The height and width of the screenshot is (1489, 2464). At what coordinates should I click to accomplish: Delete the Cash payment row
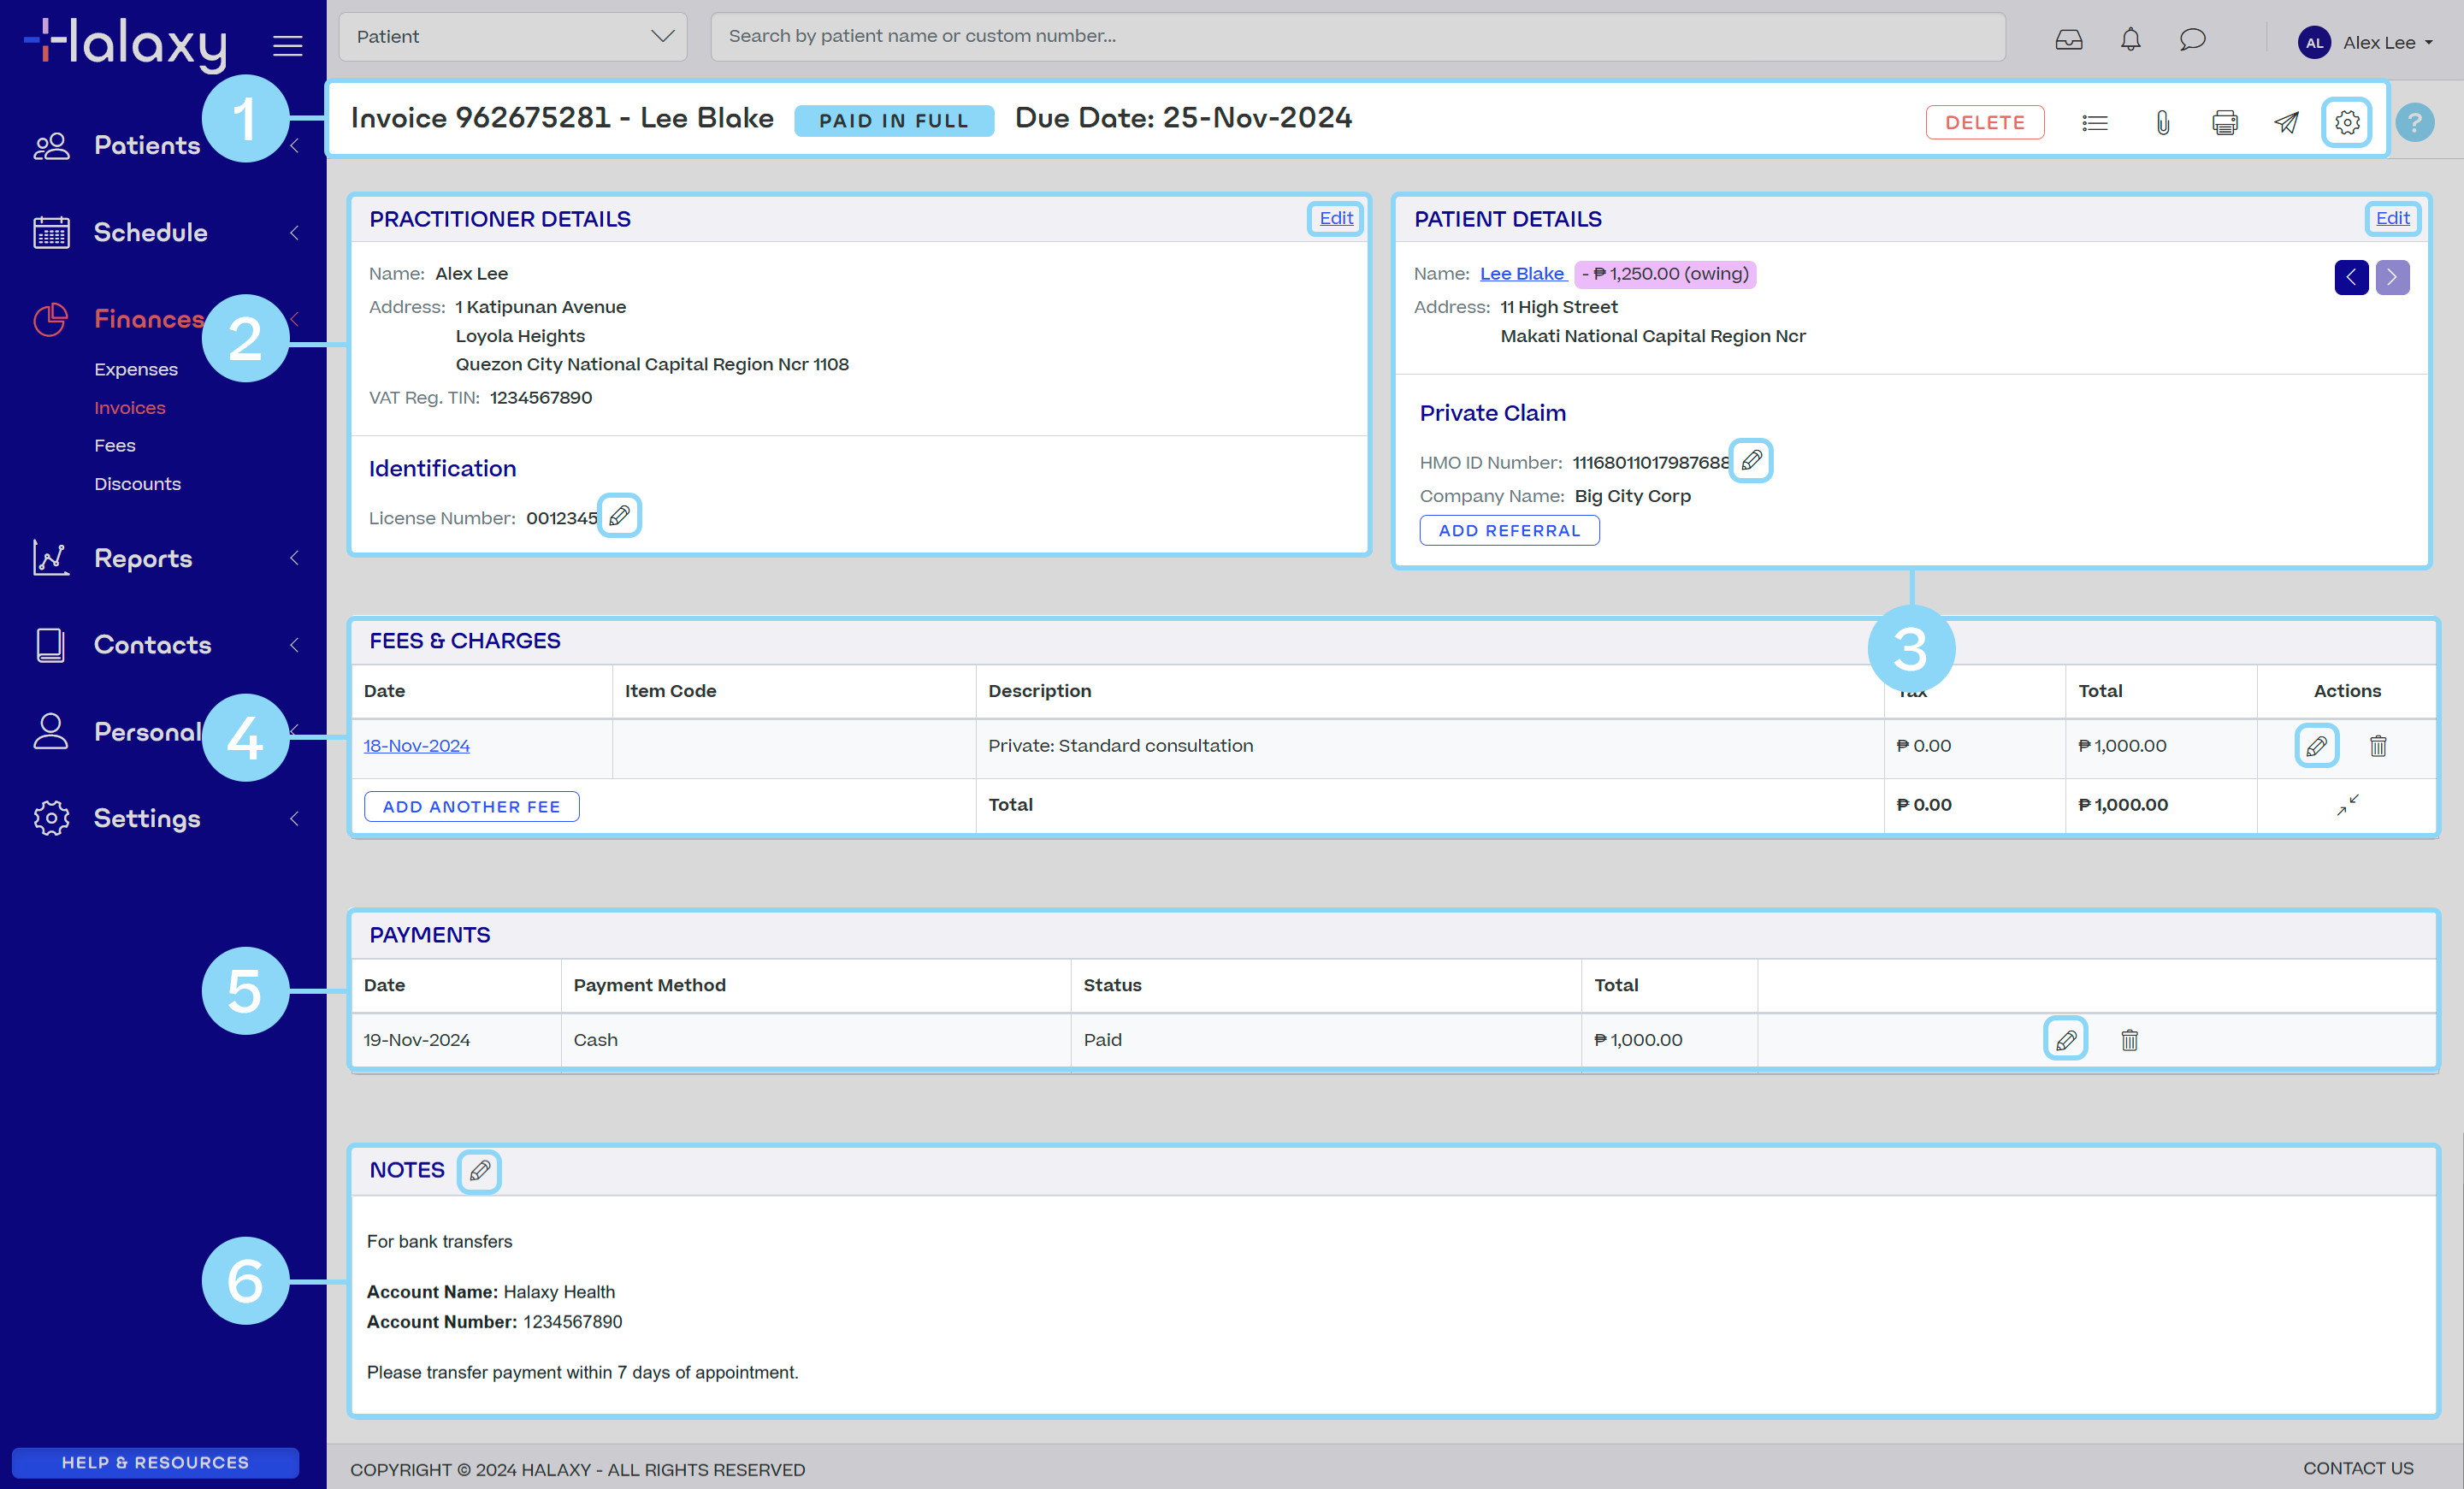tap(2129, 1039)
